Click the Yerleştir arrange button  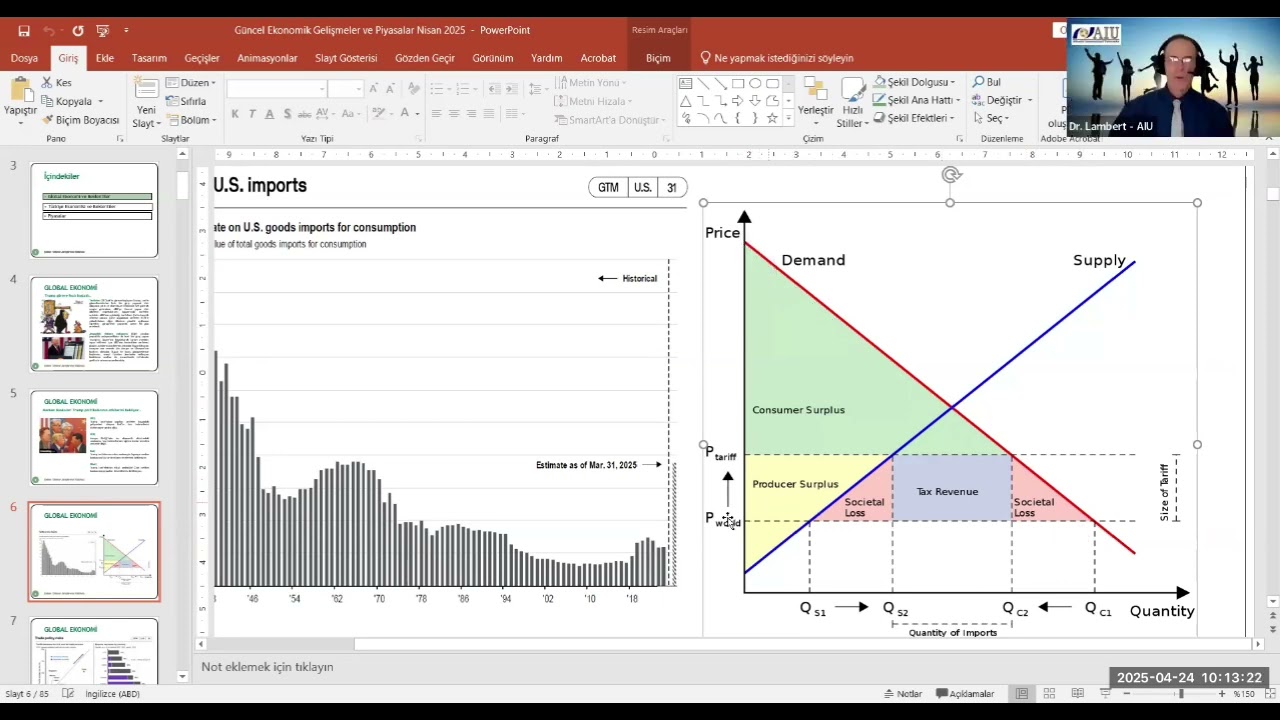pos(815,100)
